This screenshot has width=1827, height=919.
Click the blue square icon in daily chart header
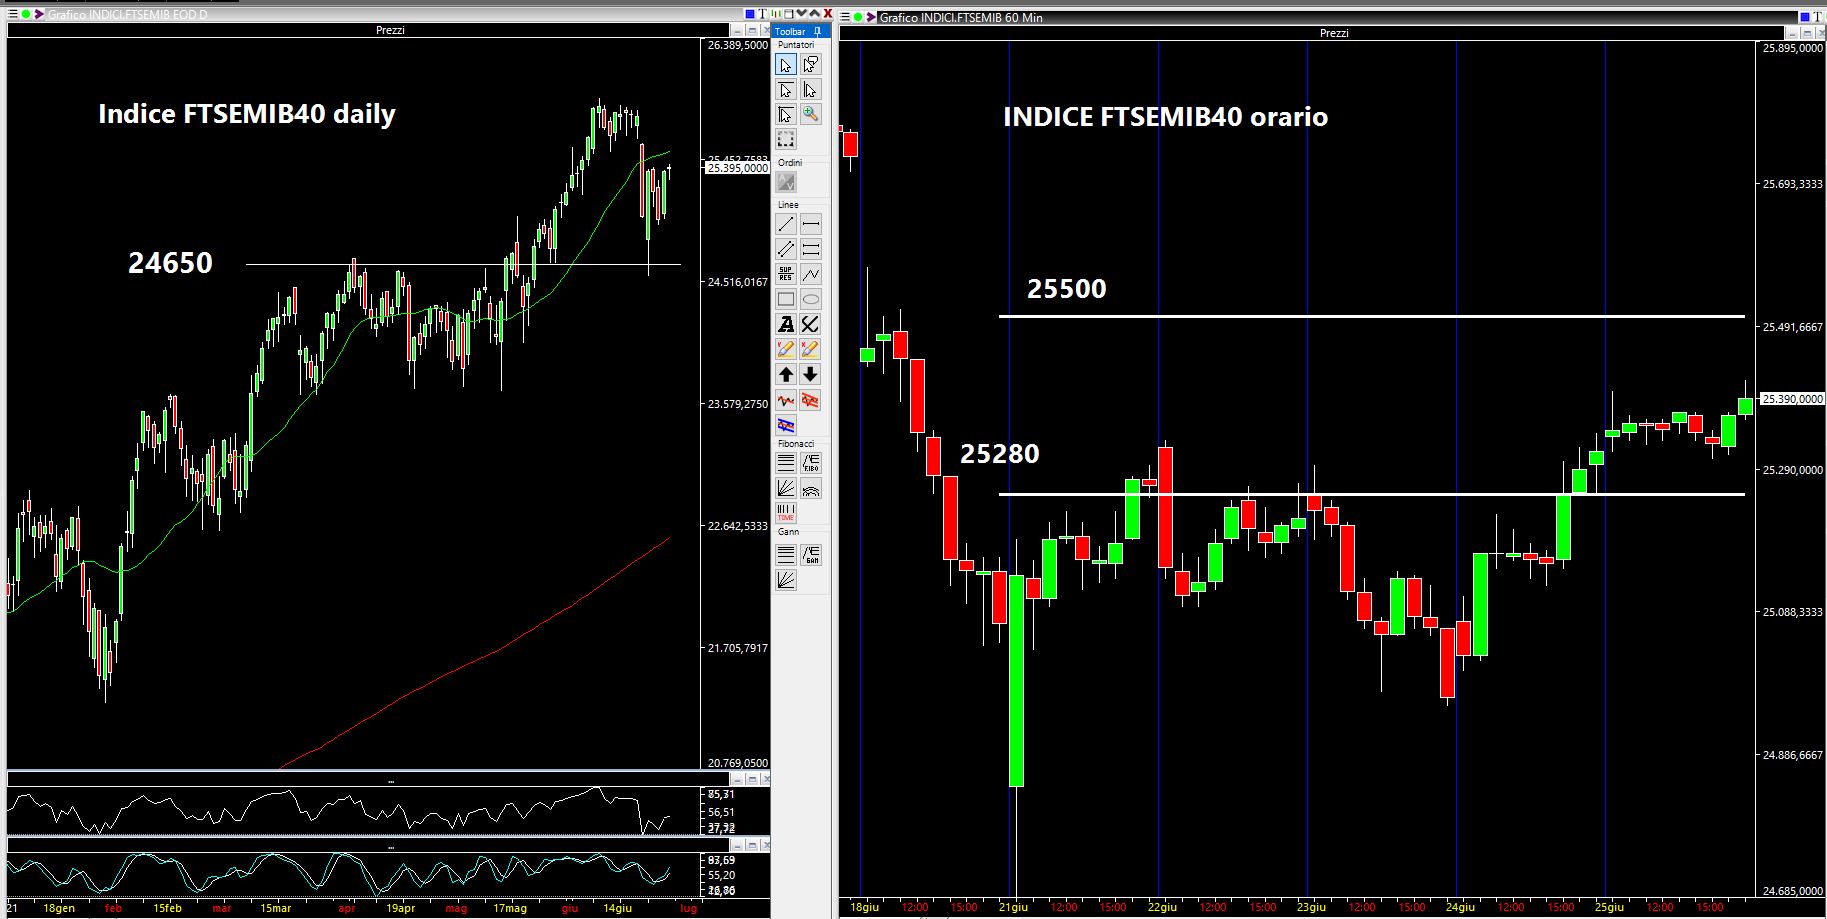point(749,14)
